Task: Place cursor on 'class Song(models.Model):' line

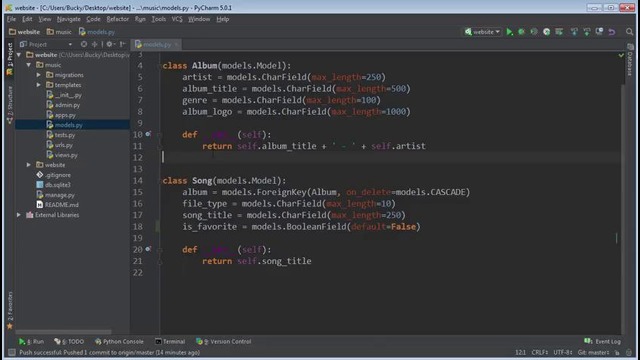Action: (224, 180)
